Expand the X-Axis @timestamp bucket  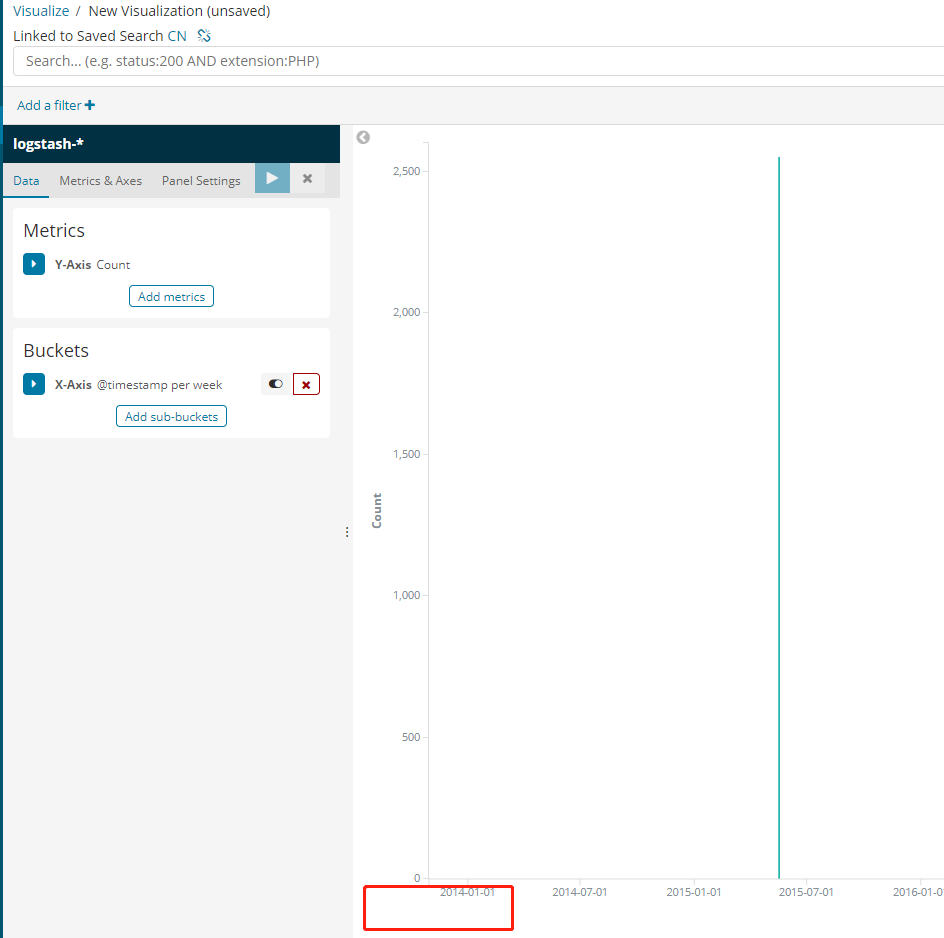coord(34,384)
